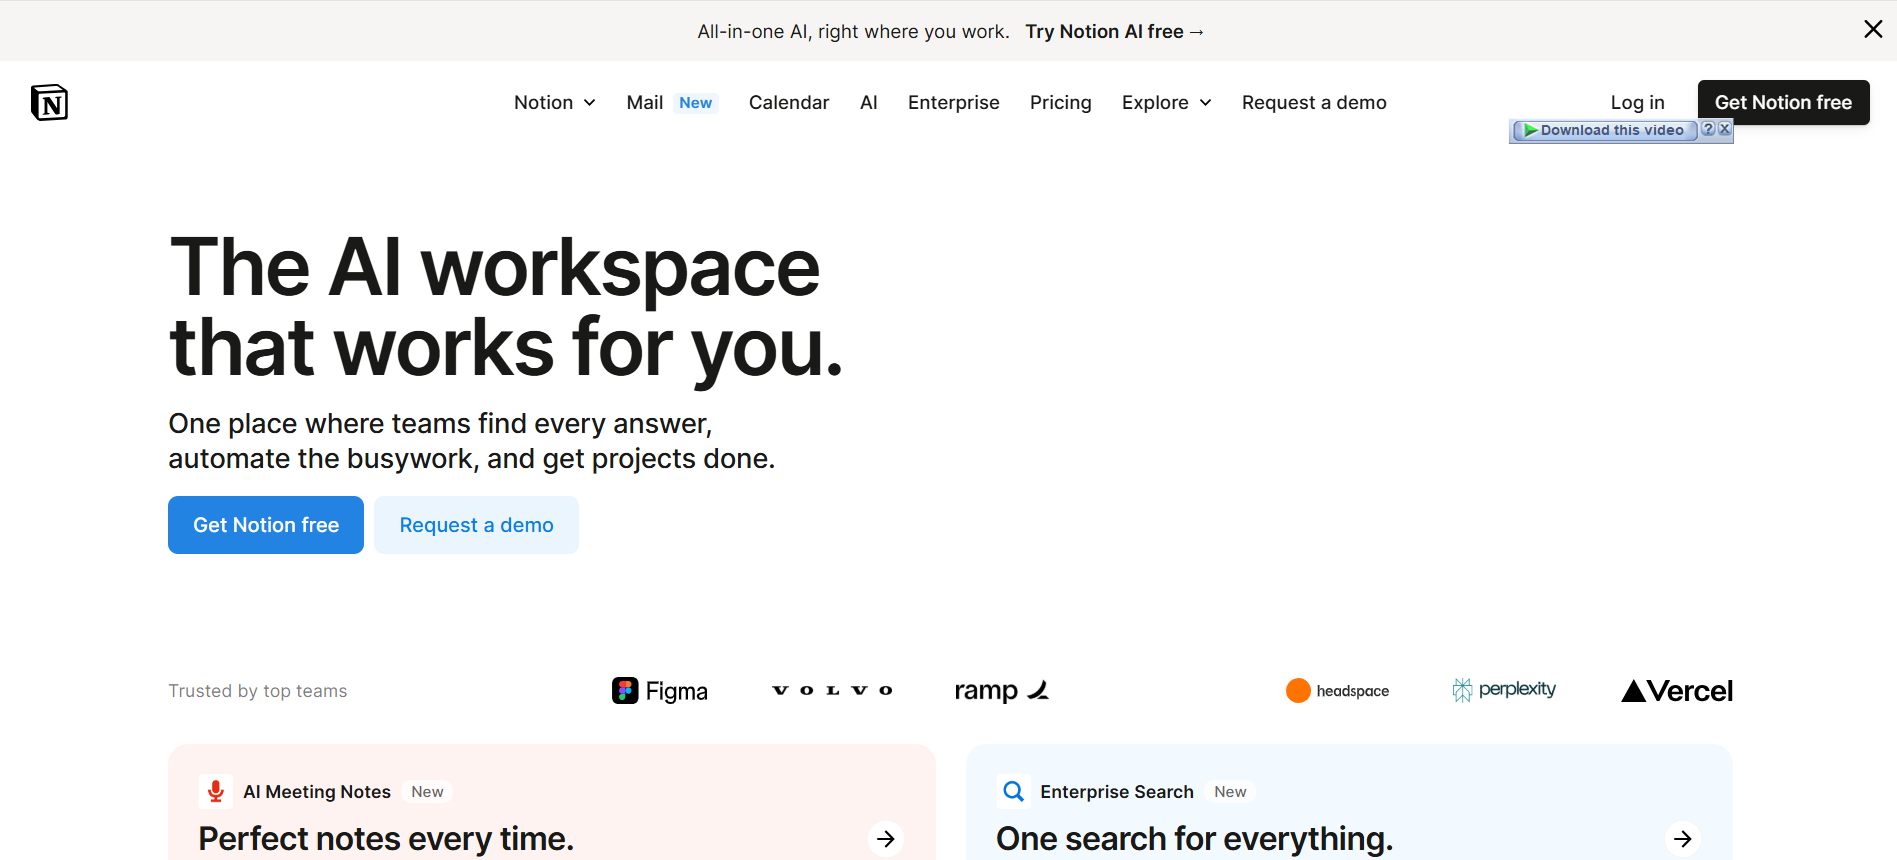The height and width of the screenshot is (860, 1897).
Task: Click Try Notion AI free link
Action: (1115, 31)
